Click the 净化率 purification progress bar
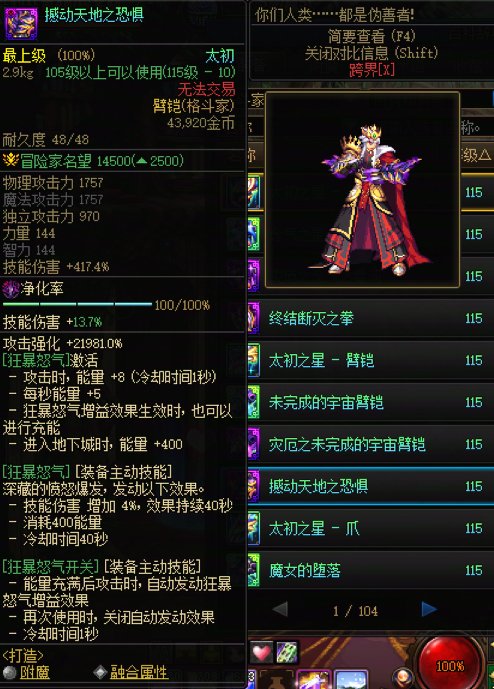 [x=77, y=304]
